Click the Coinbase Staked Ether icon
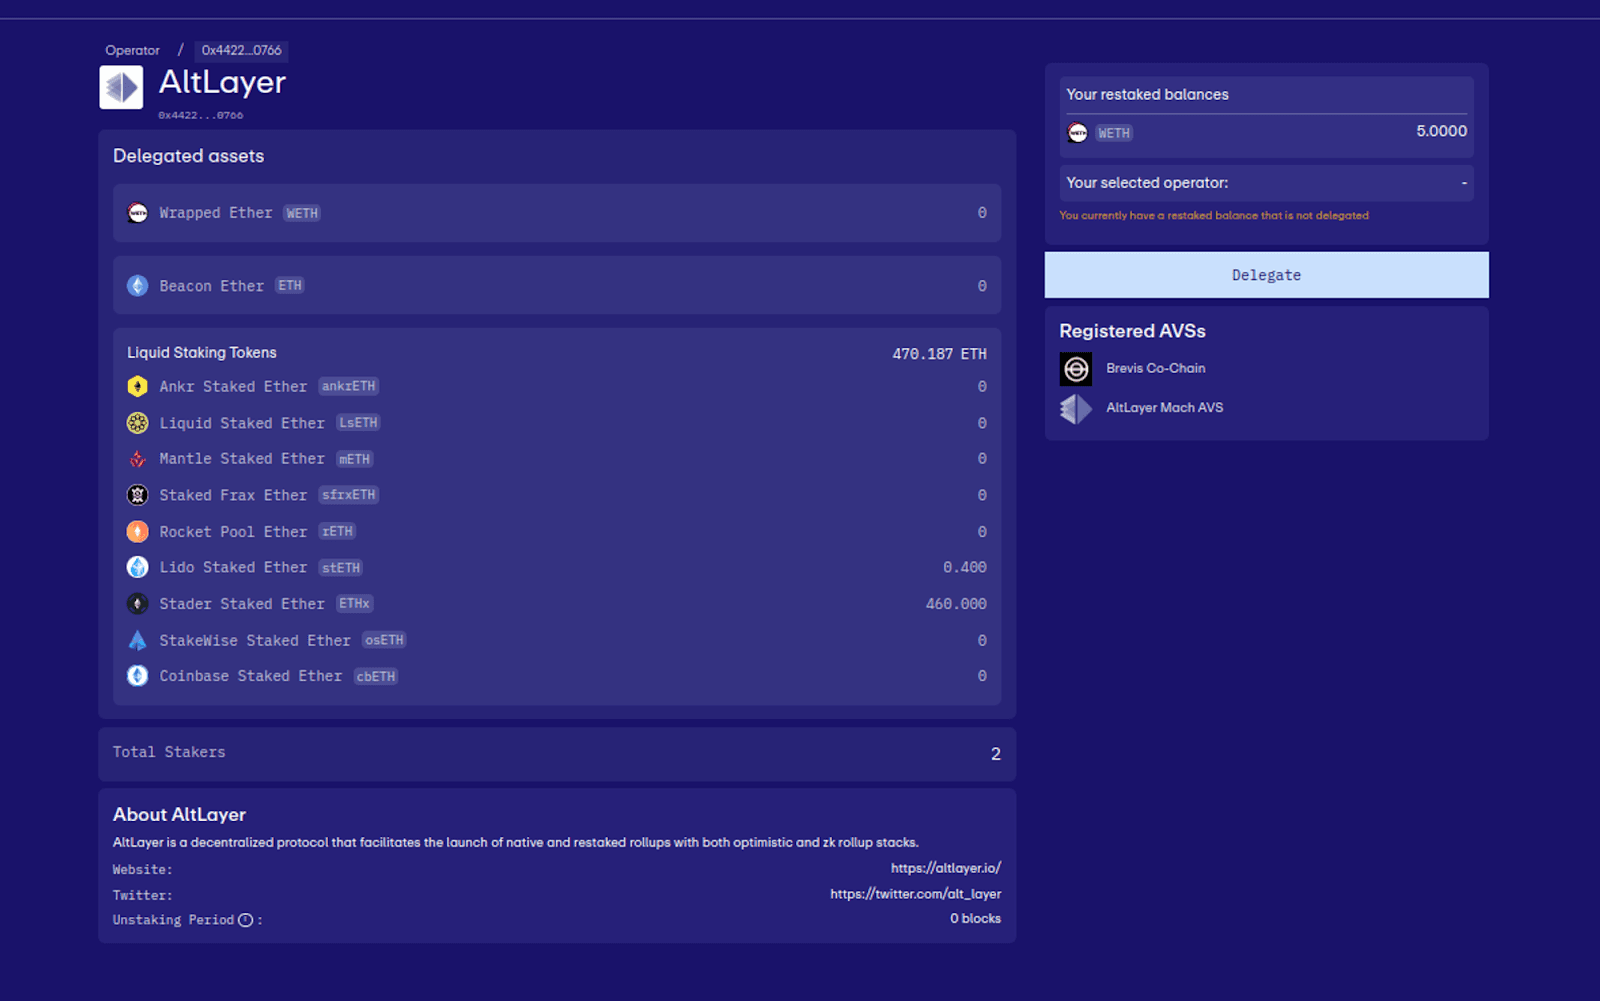Viewport: 1600px width, 1001px height. coord(138,676)
